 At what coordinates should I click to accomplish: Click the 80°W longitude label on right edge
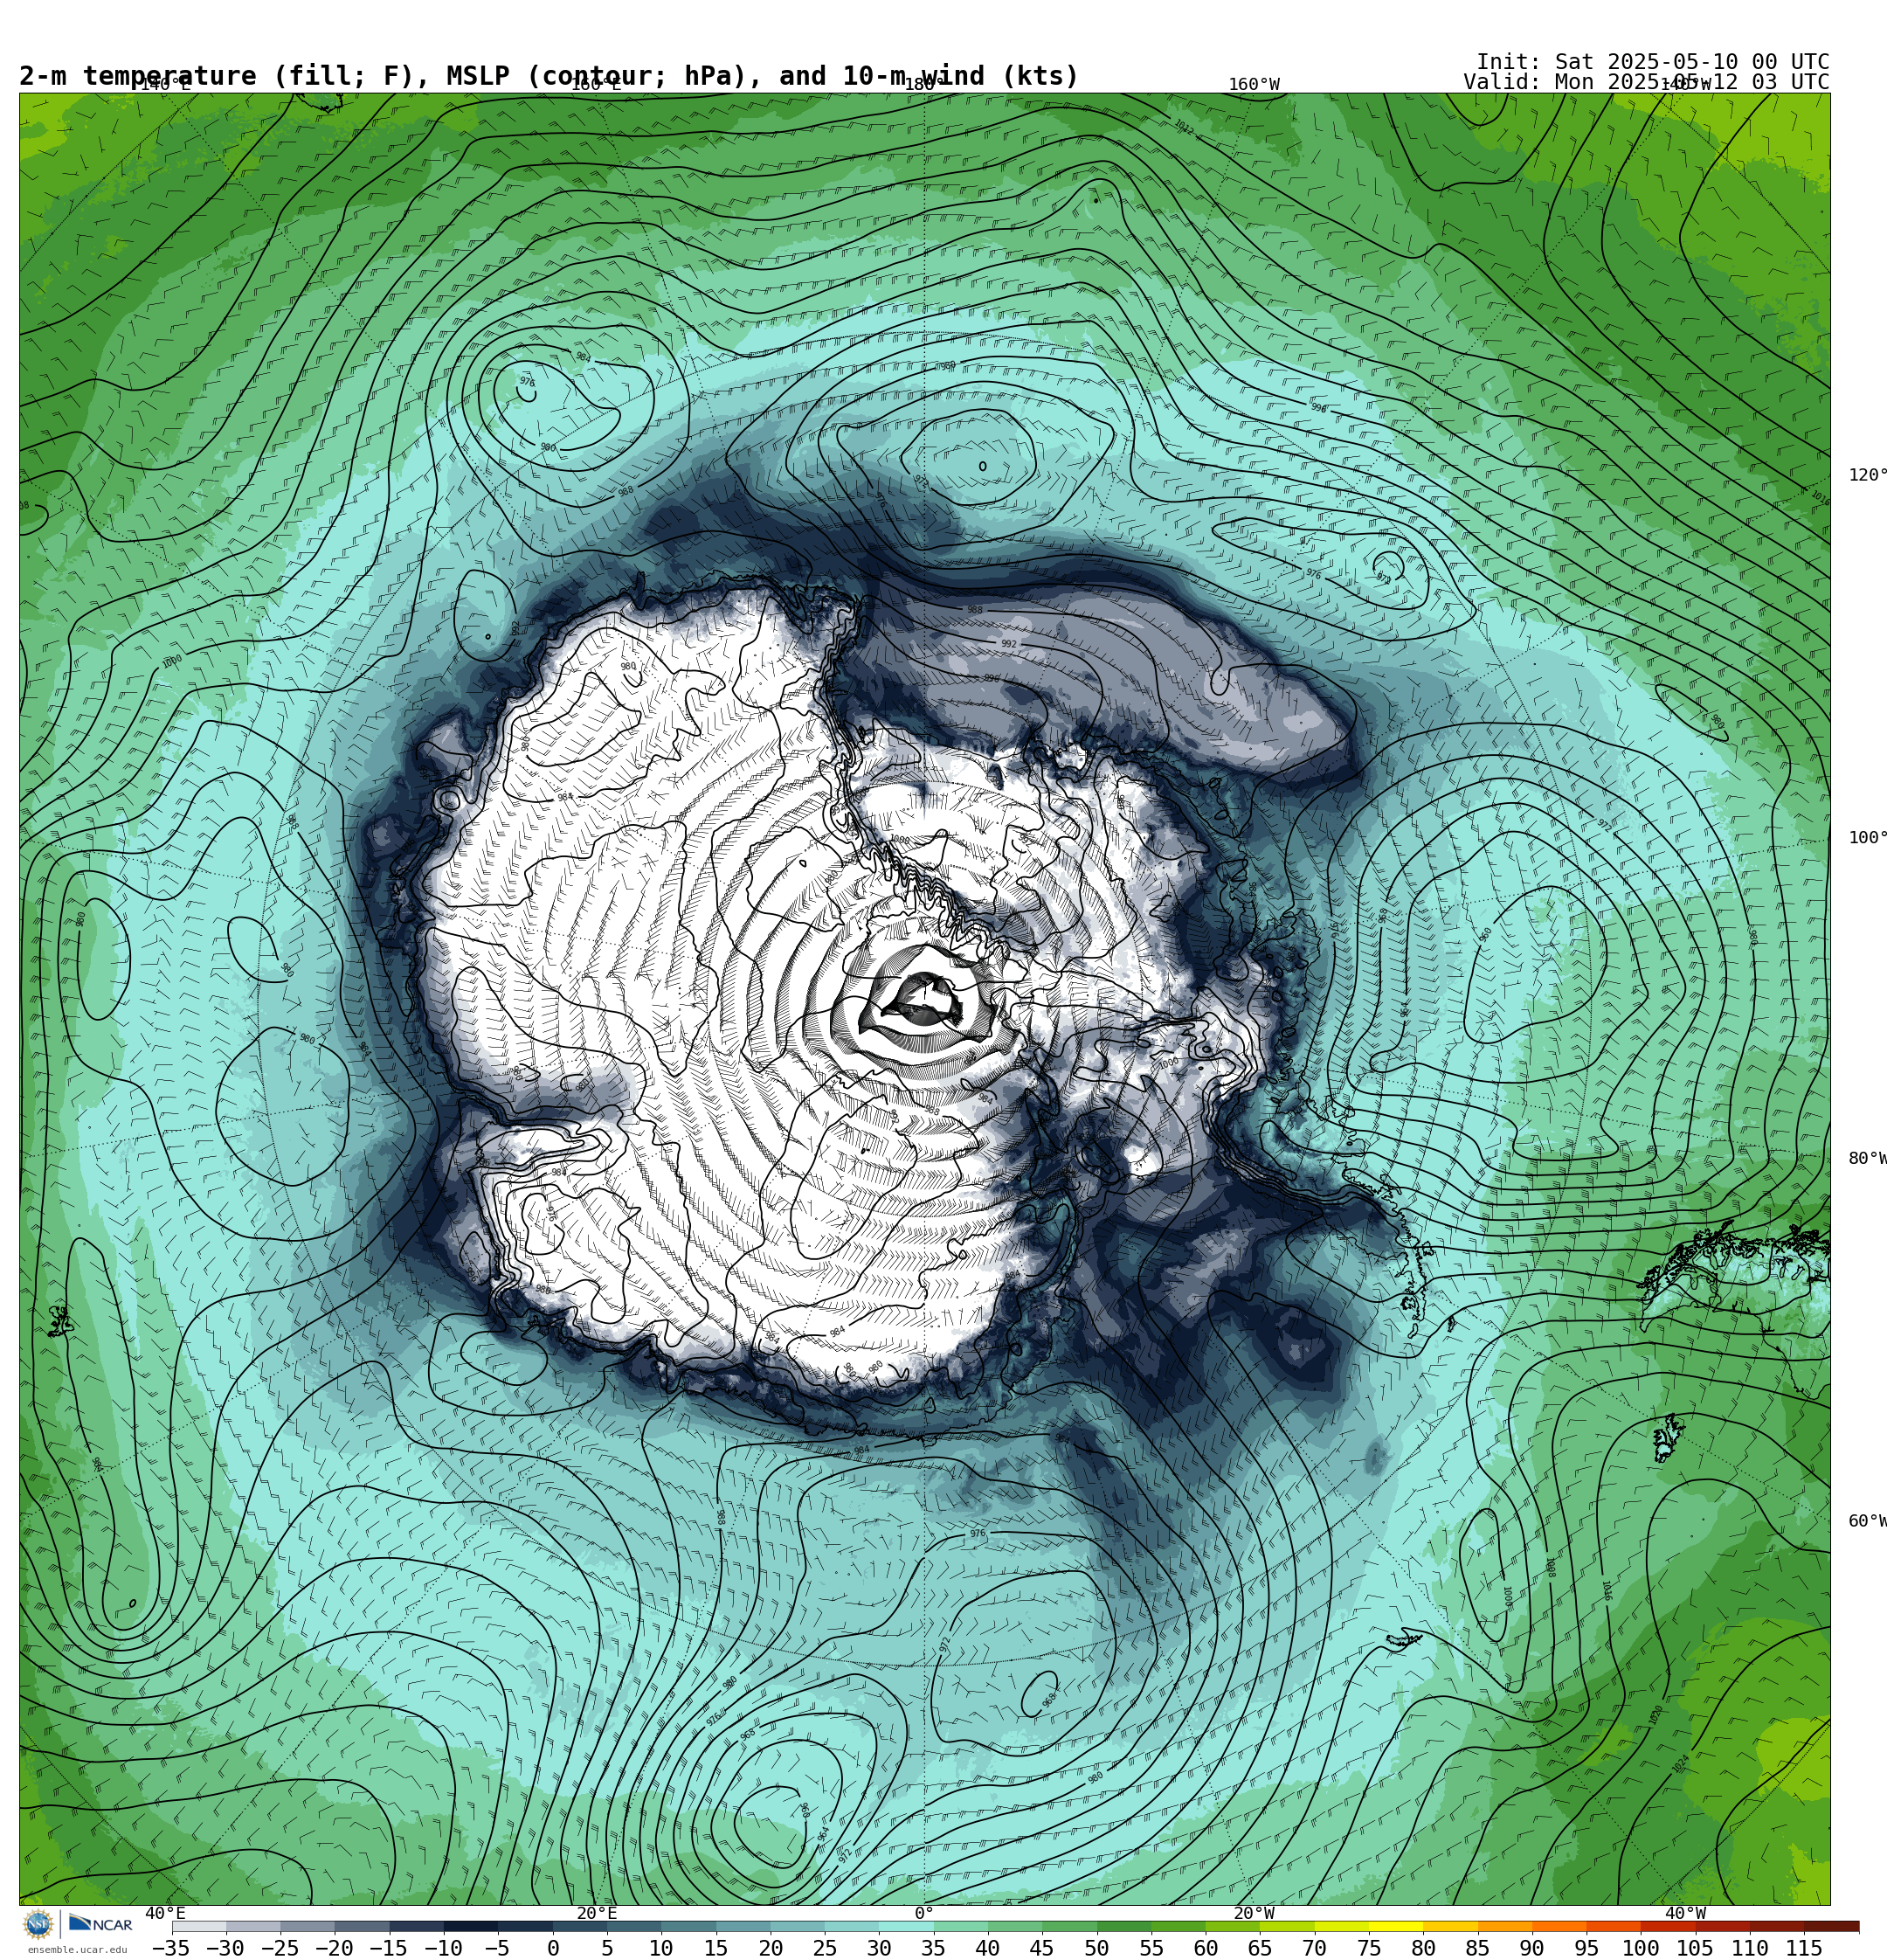[1867, 1159]
